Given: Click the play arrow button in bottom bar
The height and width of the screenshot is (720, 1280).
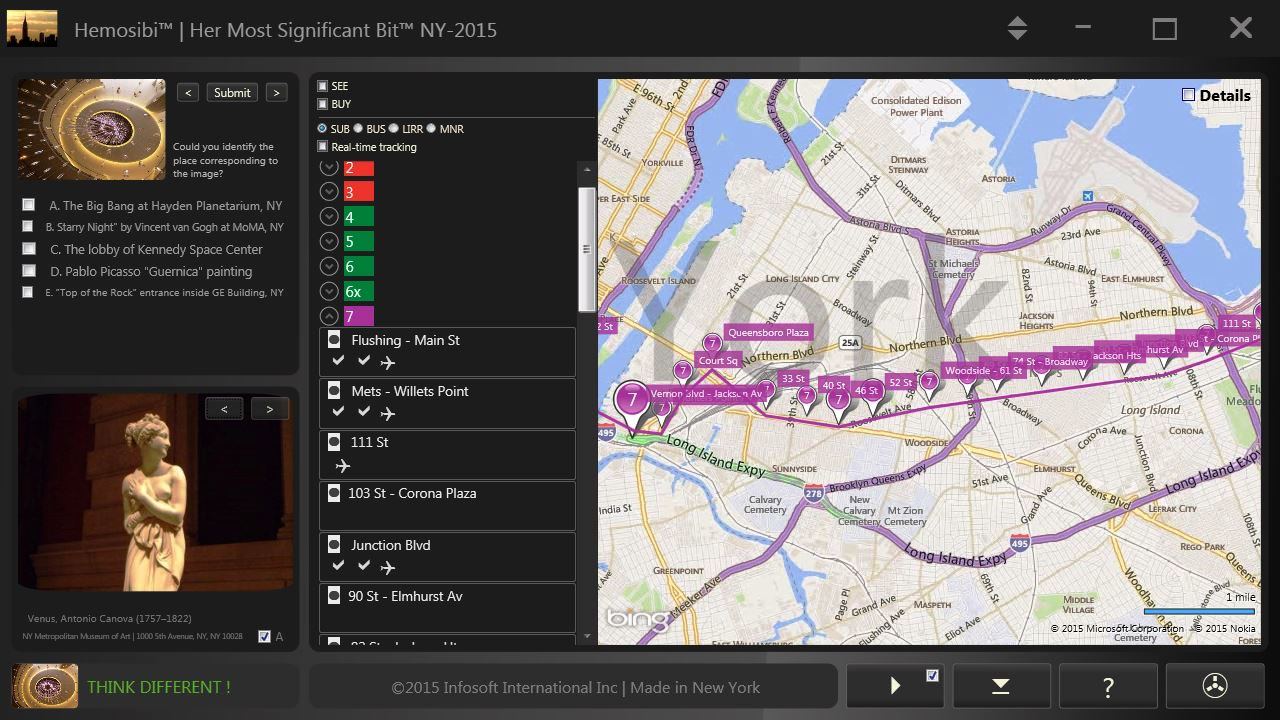Looking at the screenshot, I should (x=895, y=686).
